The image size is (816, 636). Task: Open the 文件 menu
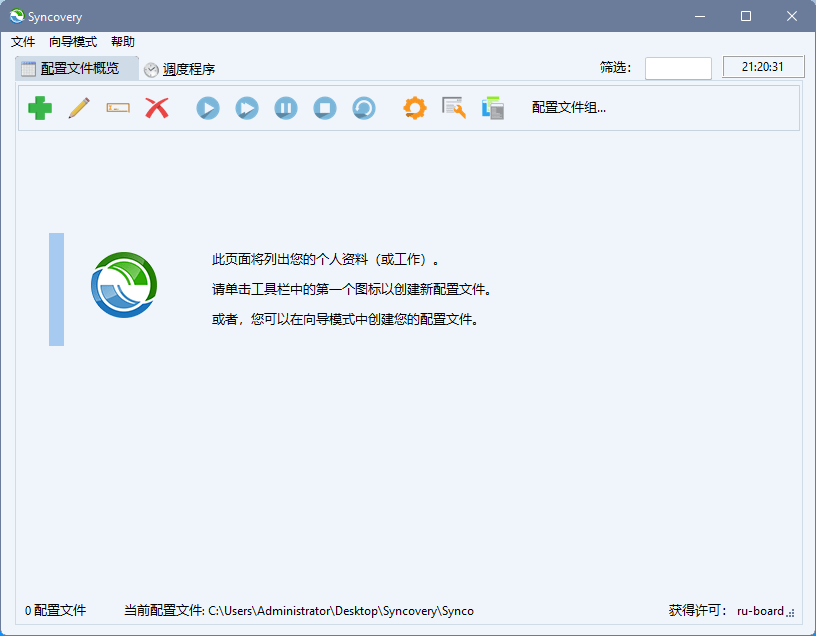(23, 42)
